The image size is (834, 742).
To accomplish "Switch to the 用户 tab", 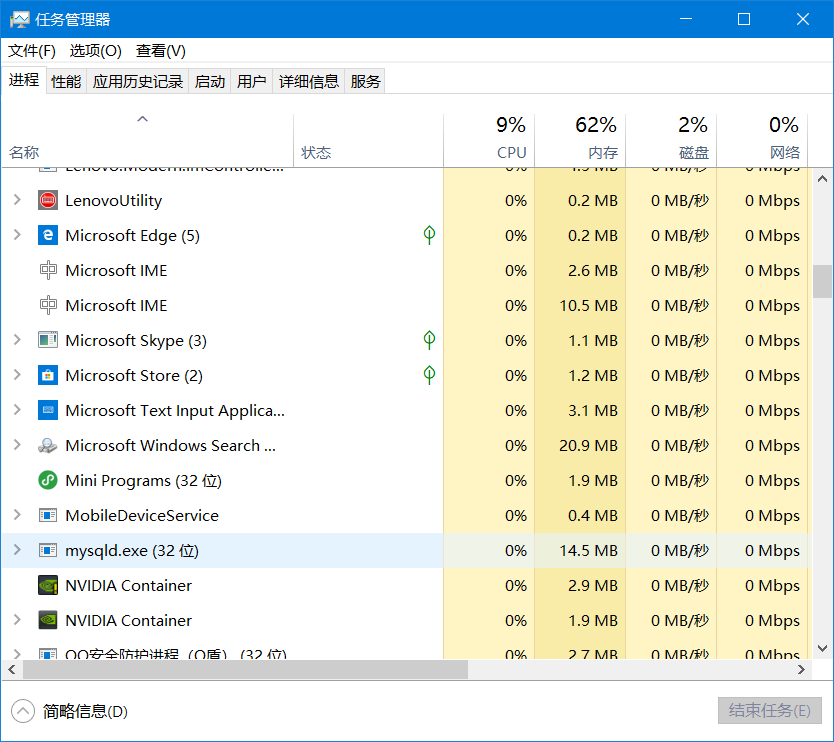I will tap(252, 81).
